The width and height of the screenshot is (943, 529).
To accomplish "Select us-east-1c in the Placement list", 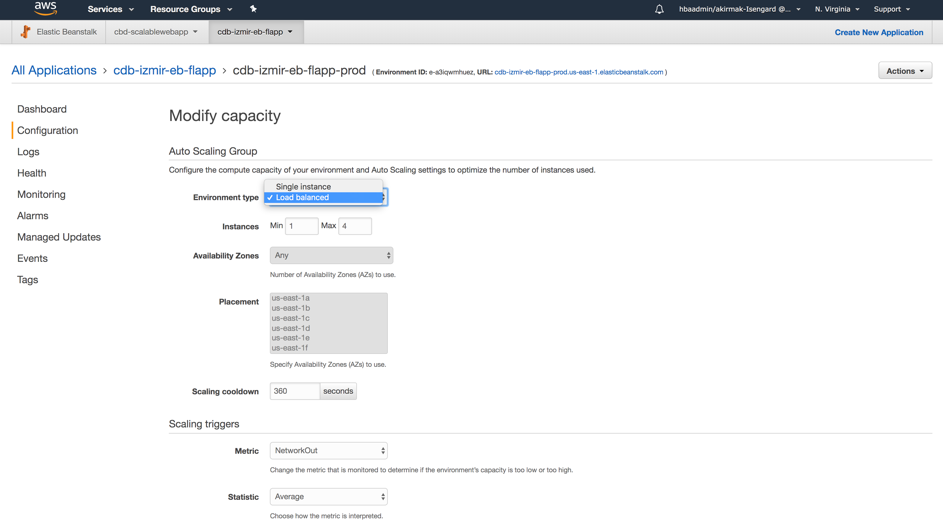I will [328, 318].
